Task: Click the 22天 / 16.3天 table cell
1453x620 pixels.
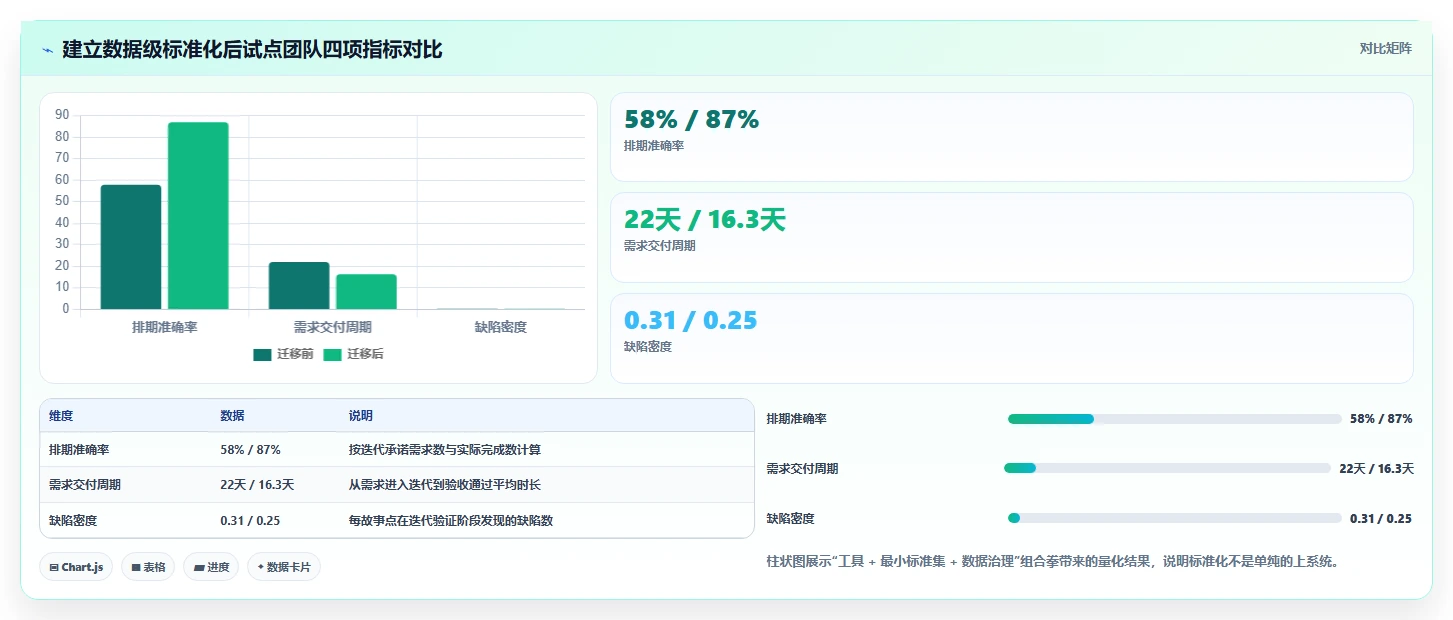Action: (257, 485)
